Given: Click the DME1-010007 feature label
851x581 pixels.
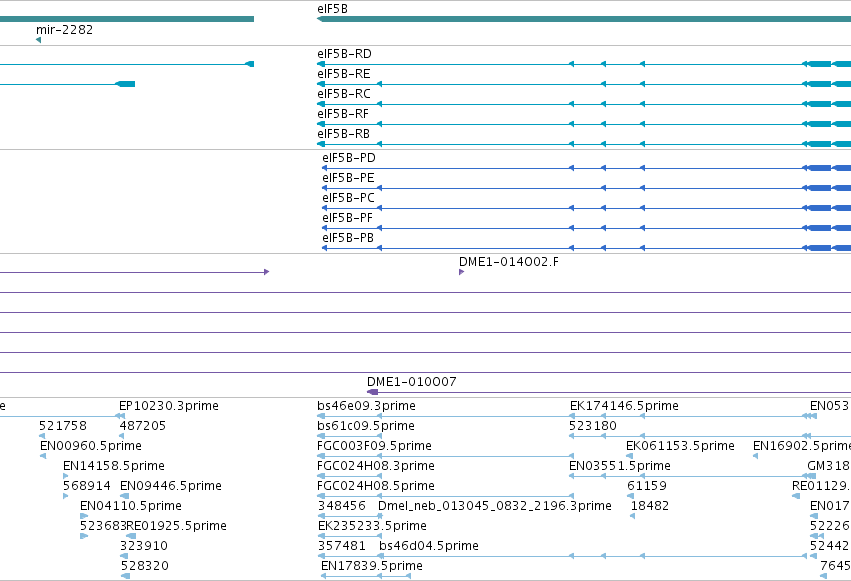Looking at the screenshot, I should [x=411, y=382].
